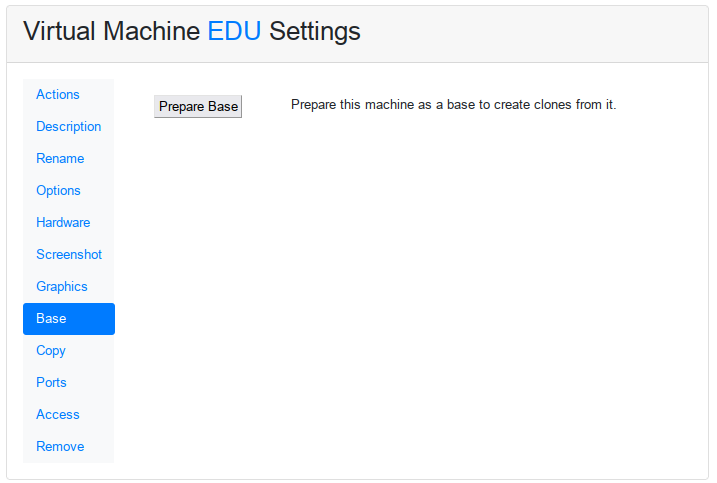Screen dimensions: 717x483
Task: Click the active Base tab
Action: click(69, 319)
